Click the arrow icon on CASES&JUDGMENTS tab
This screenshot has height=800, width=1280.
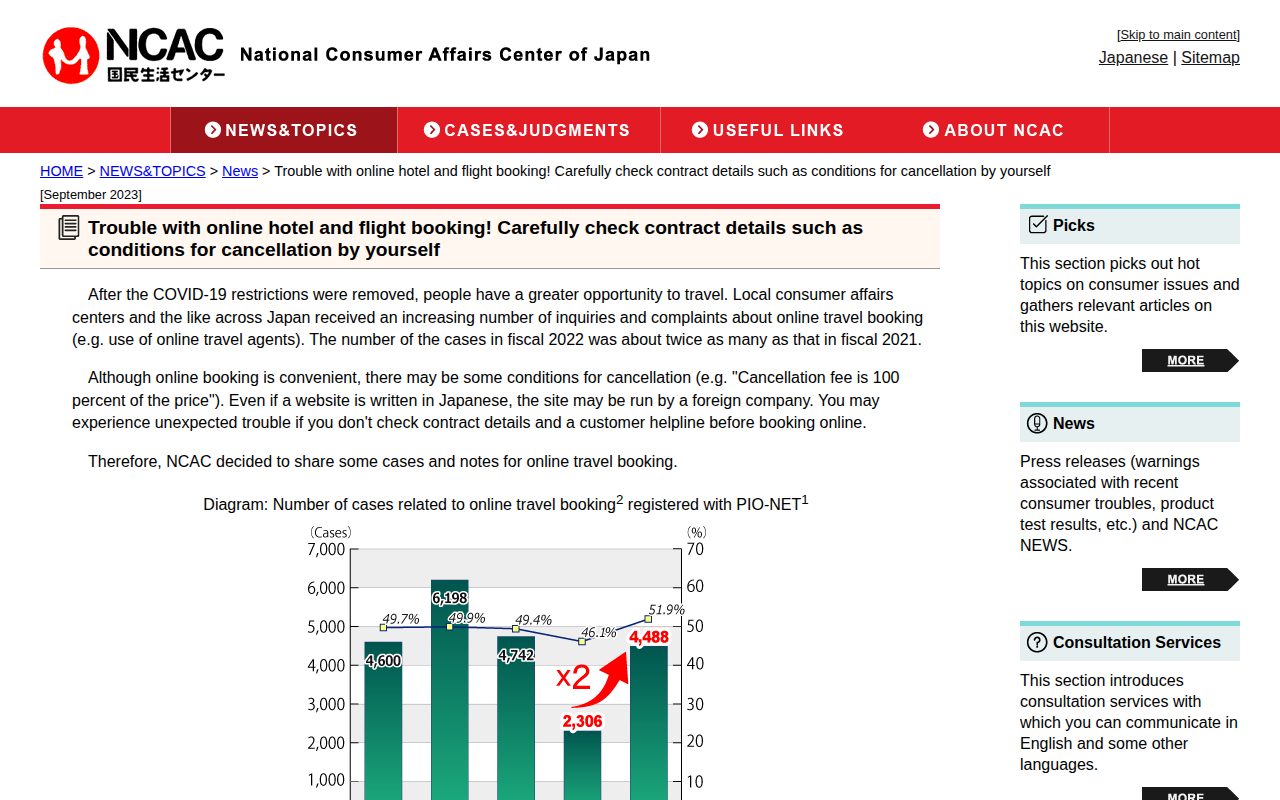[431, 130]
